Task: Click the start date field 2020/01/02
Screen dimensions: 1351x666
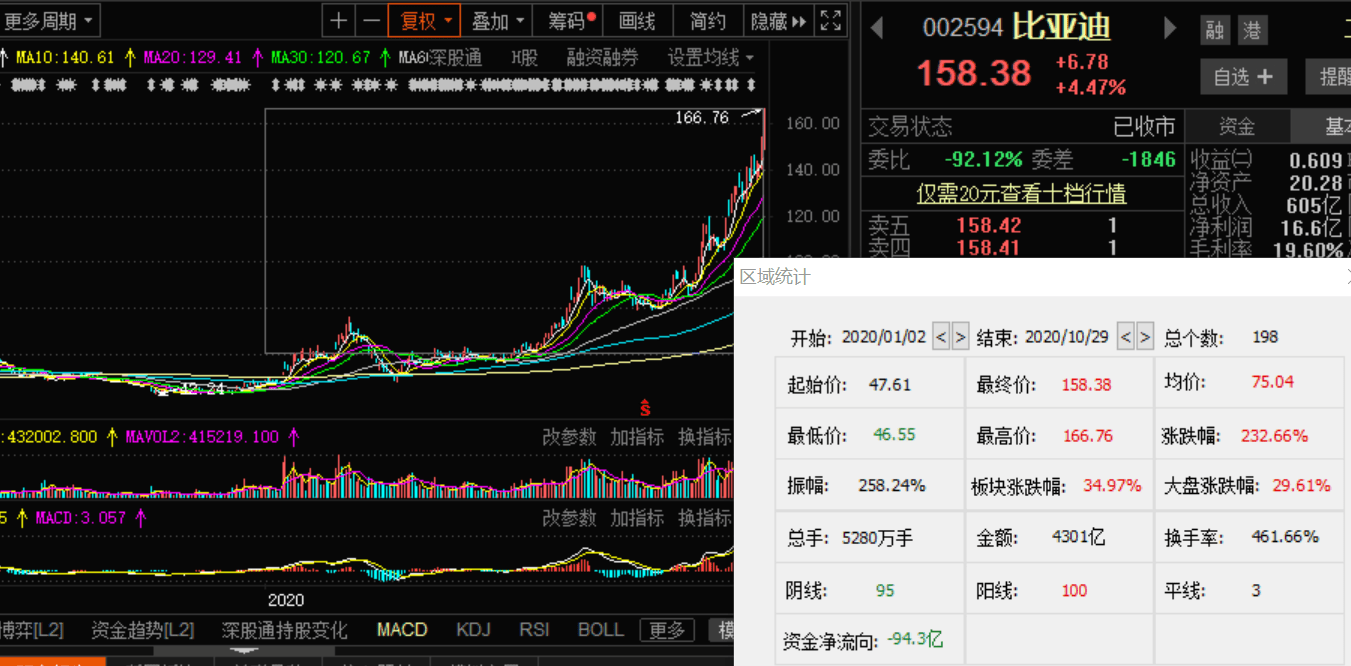Action: [x=884, y=337]
